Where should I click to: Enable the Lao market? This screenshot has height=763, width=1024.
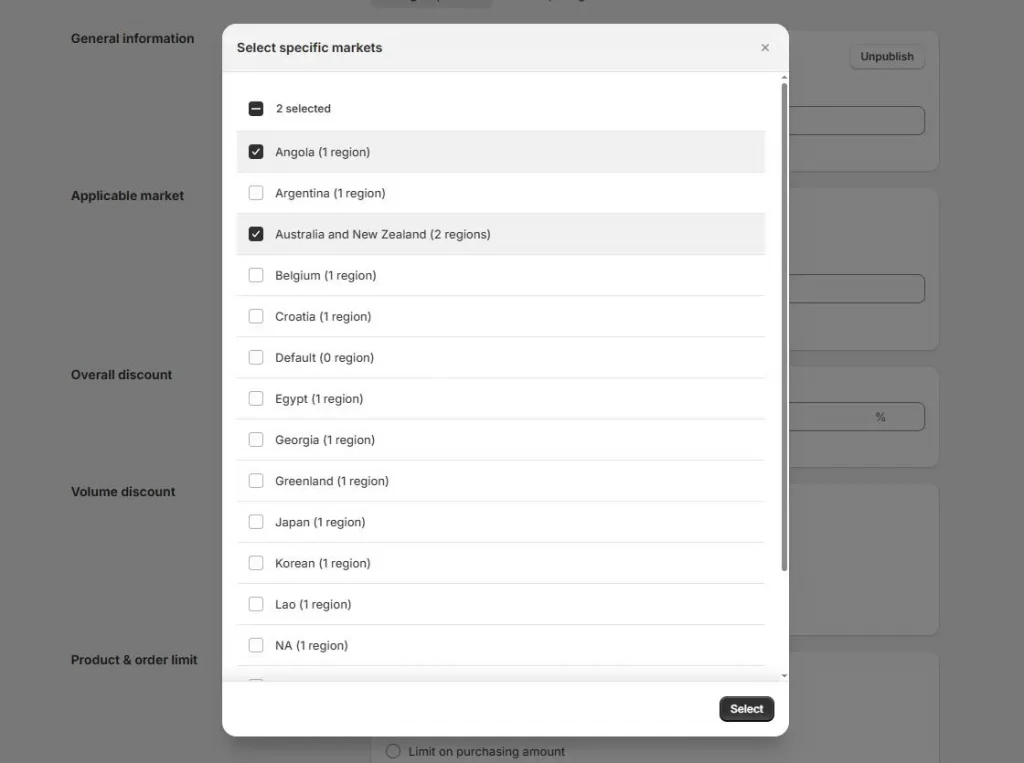[x=256, y=603]
